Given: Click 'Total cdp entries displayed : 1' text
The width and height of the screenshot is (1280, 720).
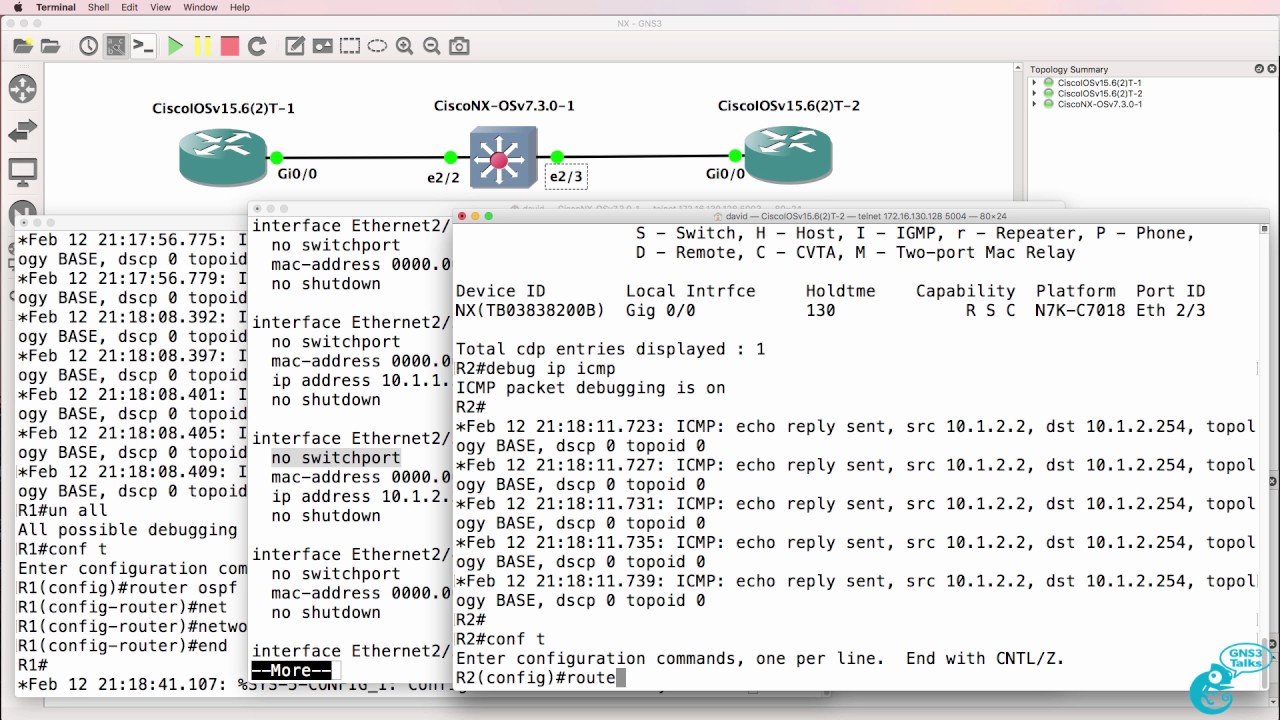Looking at the screenshot, I should (x=610, y=349).
